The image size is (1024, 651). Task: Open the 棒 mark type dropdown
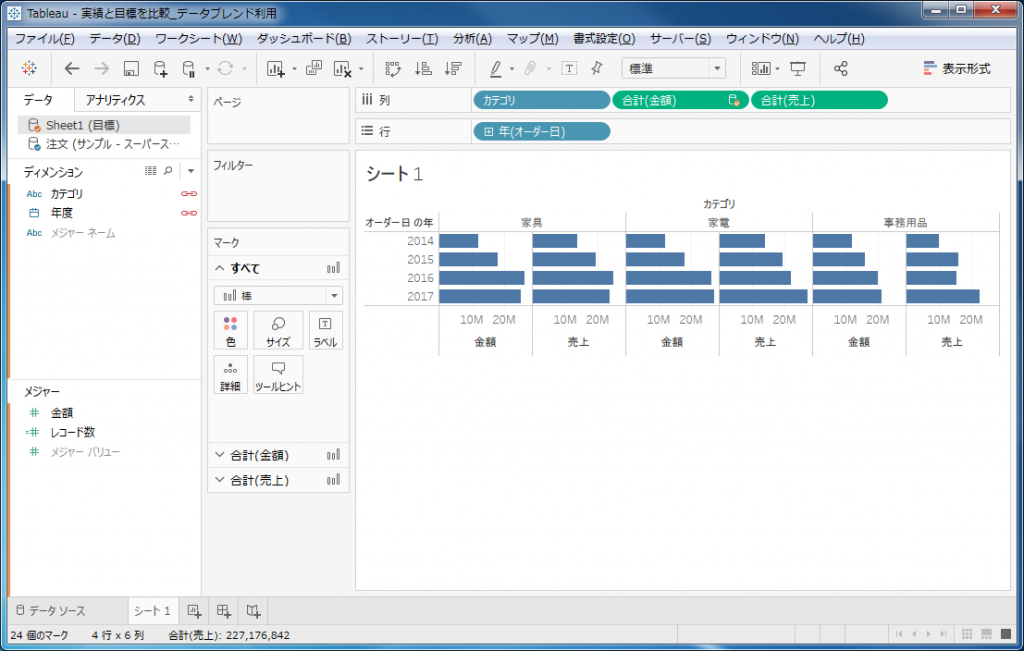coord(278,295)
